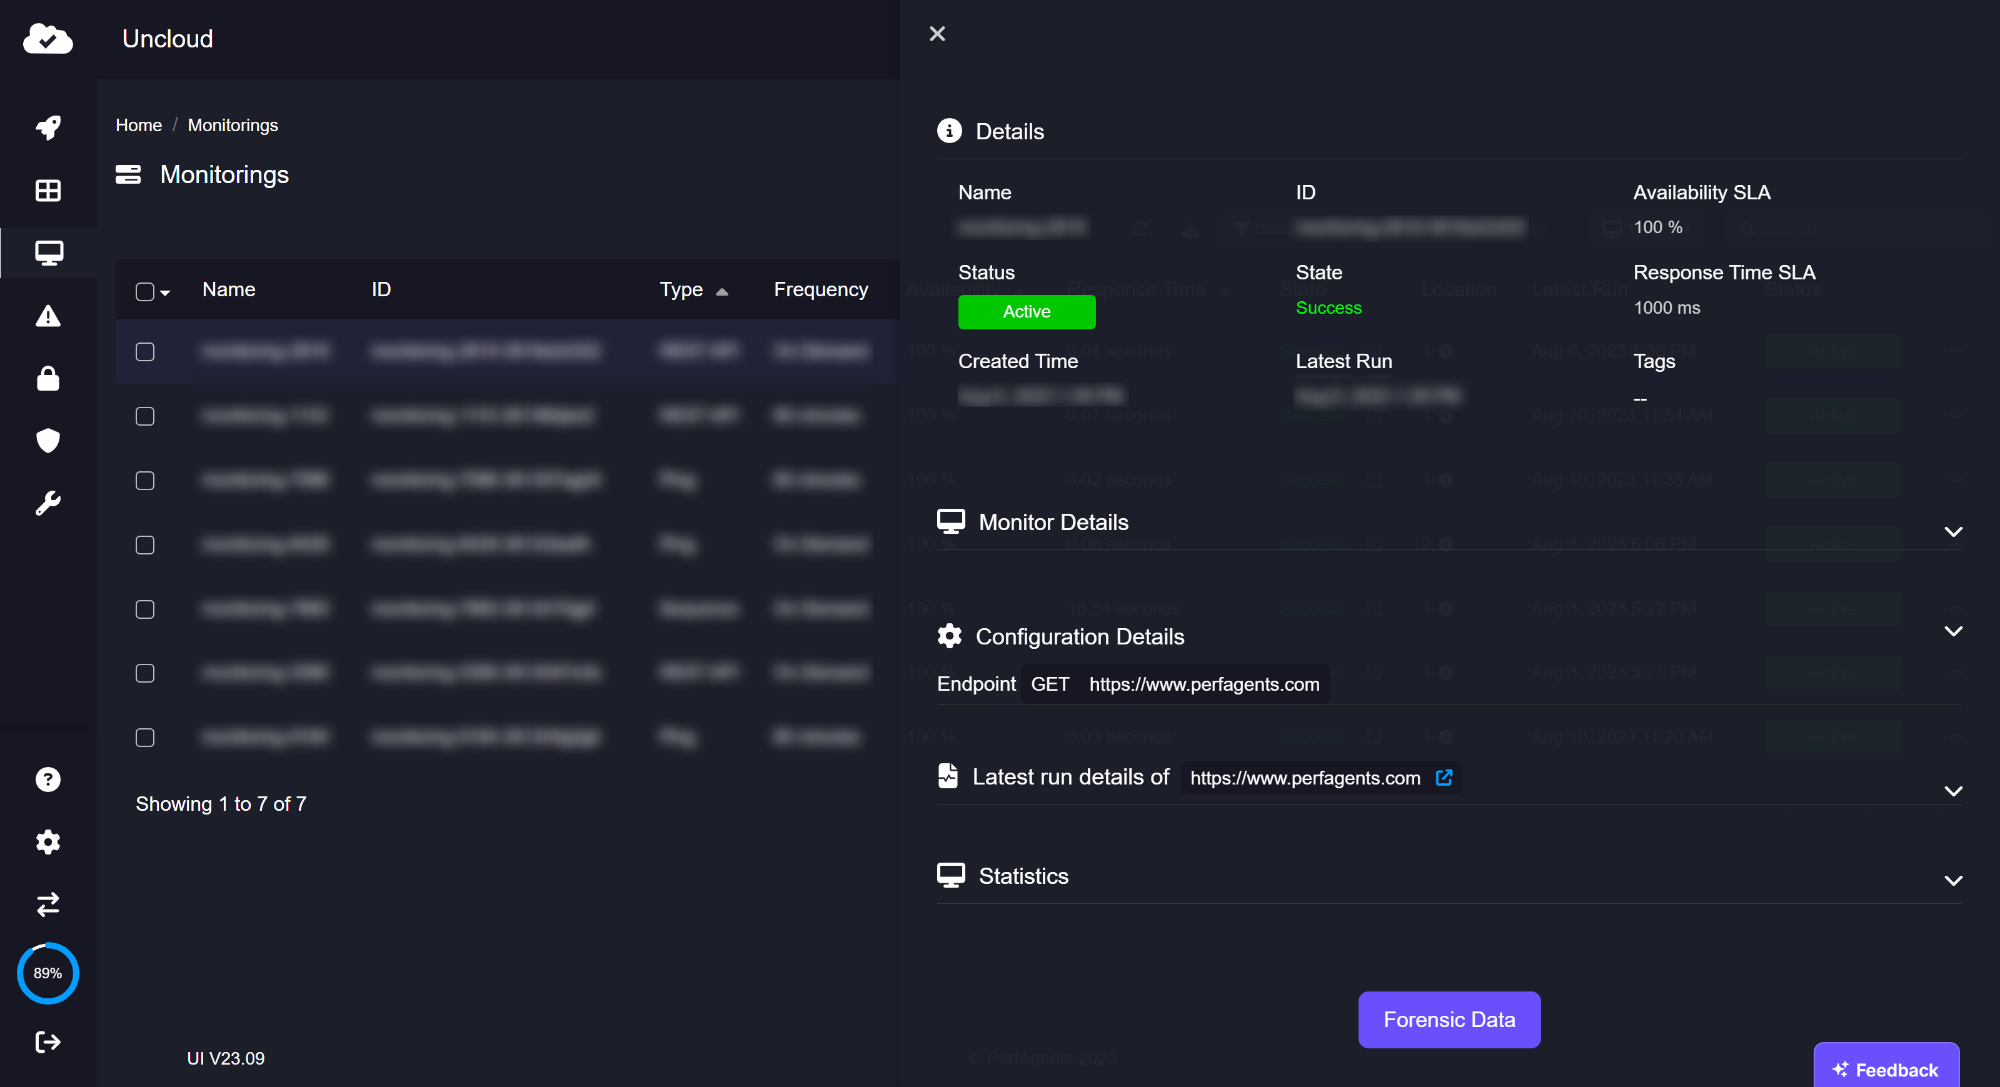Open the Feedback button
The image size is (2000, 1087).
[1885, 1069]
